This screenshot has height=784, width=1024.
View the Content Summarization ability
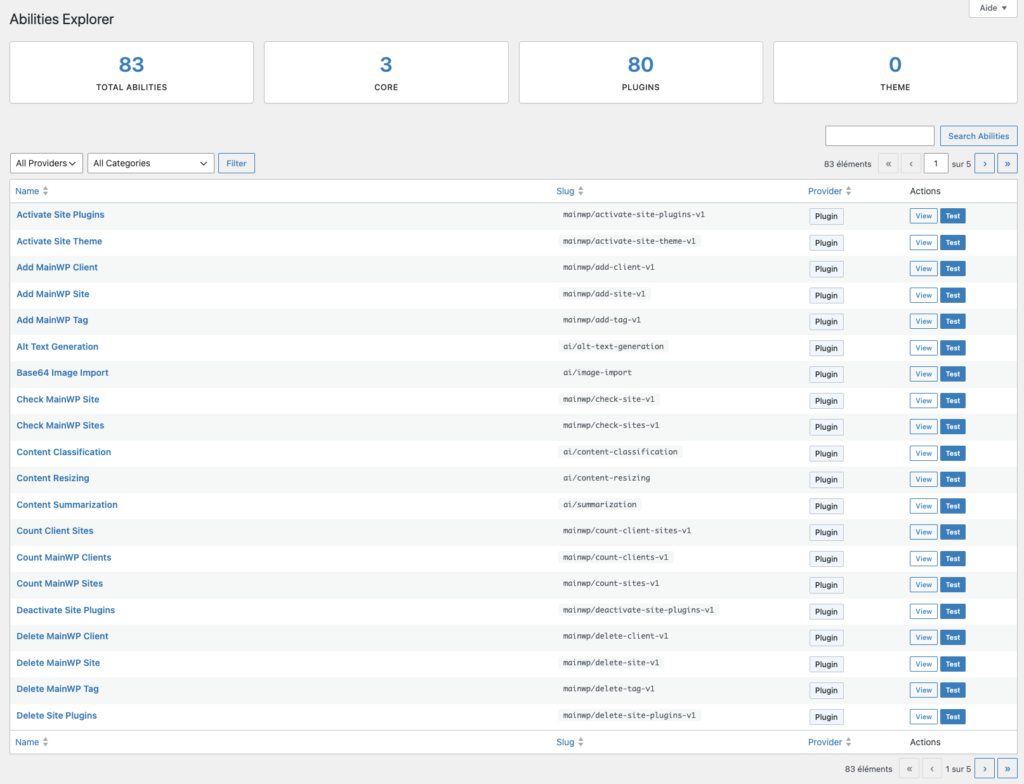pyautogui.click(x=923, y=506)
